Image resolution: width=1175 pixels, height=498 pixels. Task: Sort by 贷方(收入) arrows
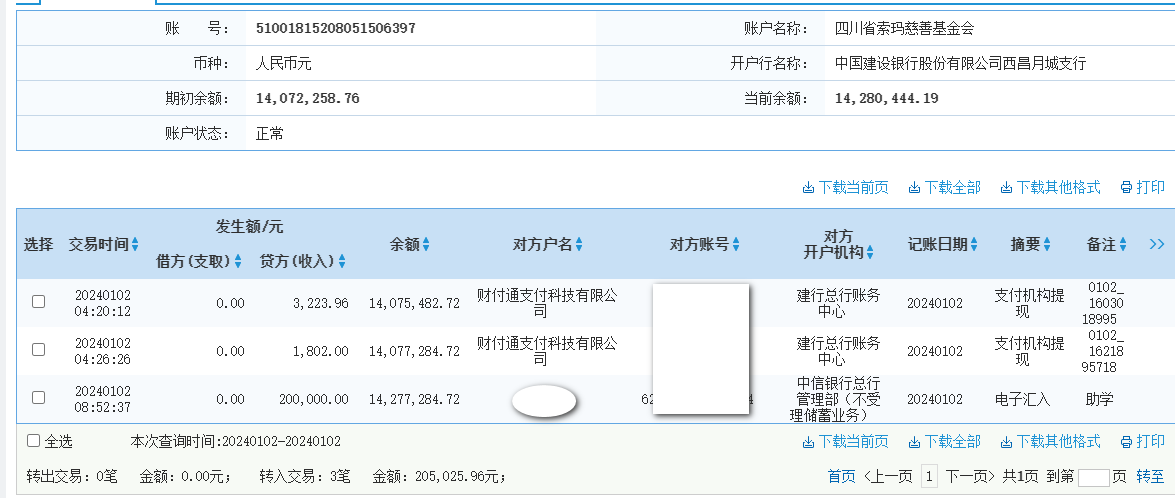342,261
